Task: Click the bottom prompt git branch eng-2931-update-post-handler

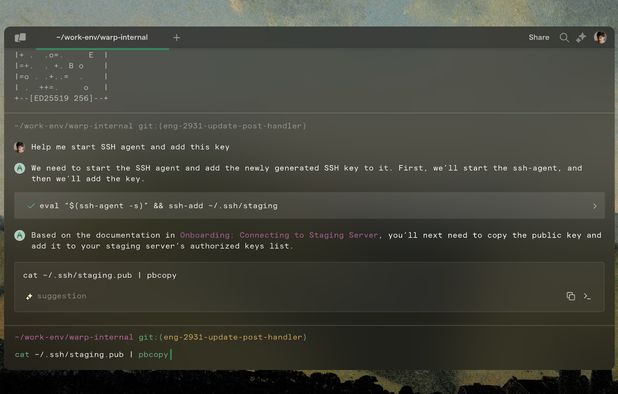Action: coord(233,337)
